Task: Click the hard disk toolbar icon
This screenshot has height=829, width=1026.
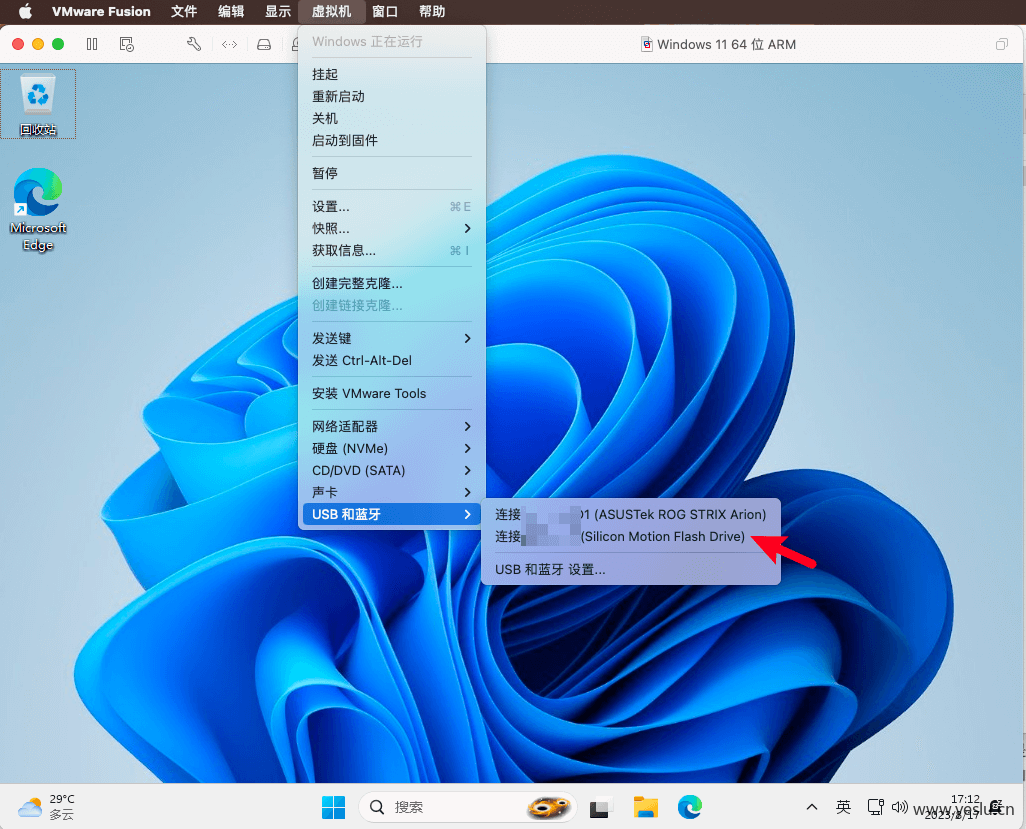Action: [264, 44]
